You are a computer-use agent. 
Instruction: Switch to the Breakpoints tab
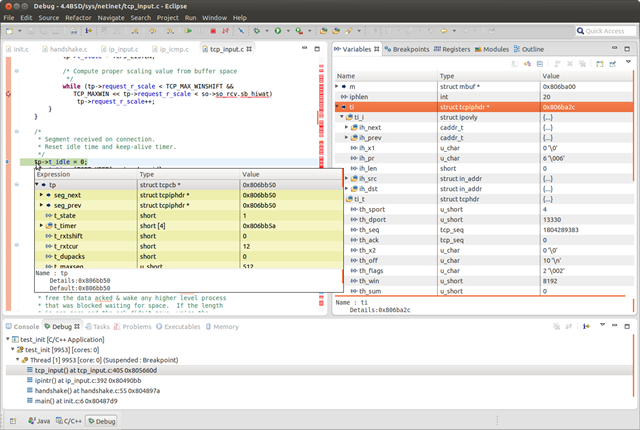407,49
